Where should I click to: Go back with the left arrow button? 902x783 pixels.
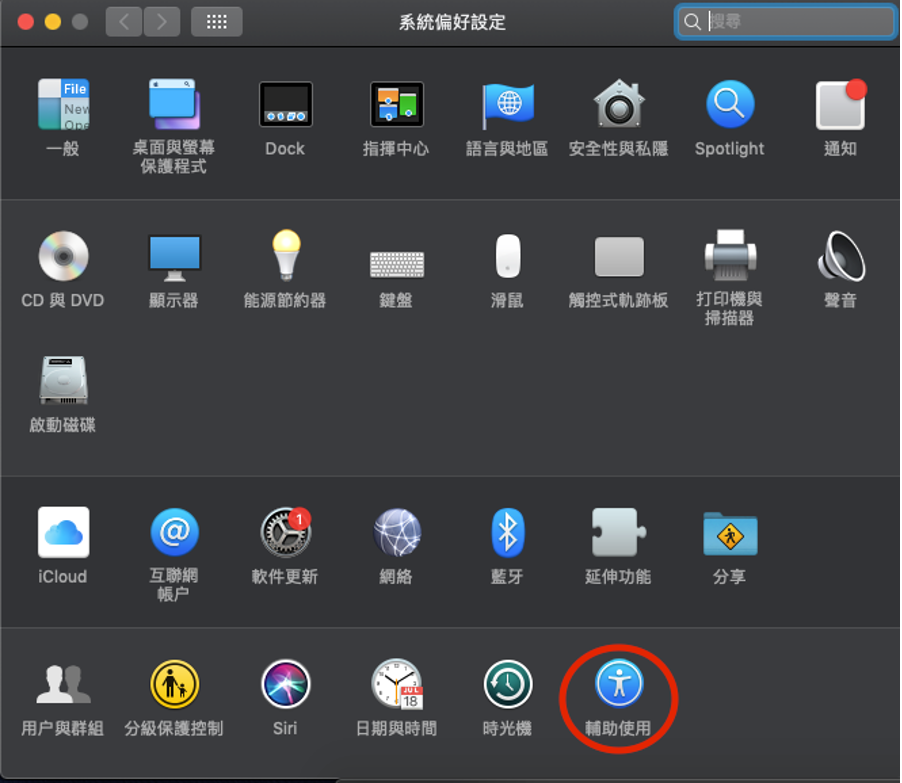point(124,22)
